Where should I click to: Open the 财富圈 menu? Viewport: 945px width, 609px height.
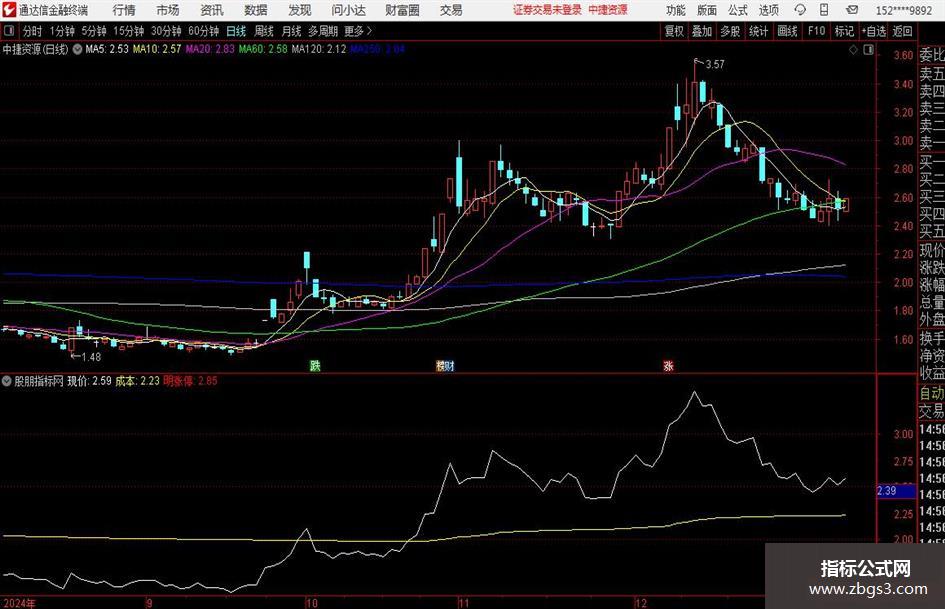click(x=402, y=10)
